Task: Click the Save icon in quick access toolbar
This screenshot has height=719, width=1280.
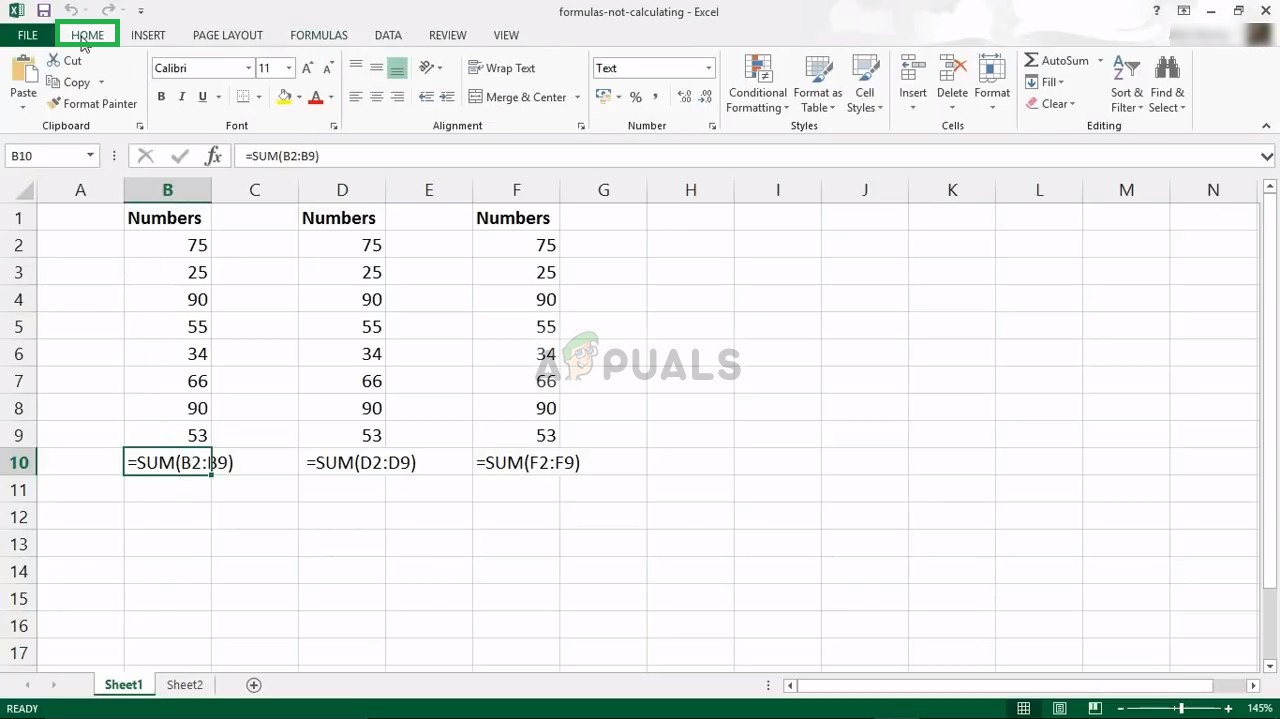Action: [43, 11]
